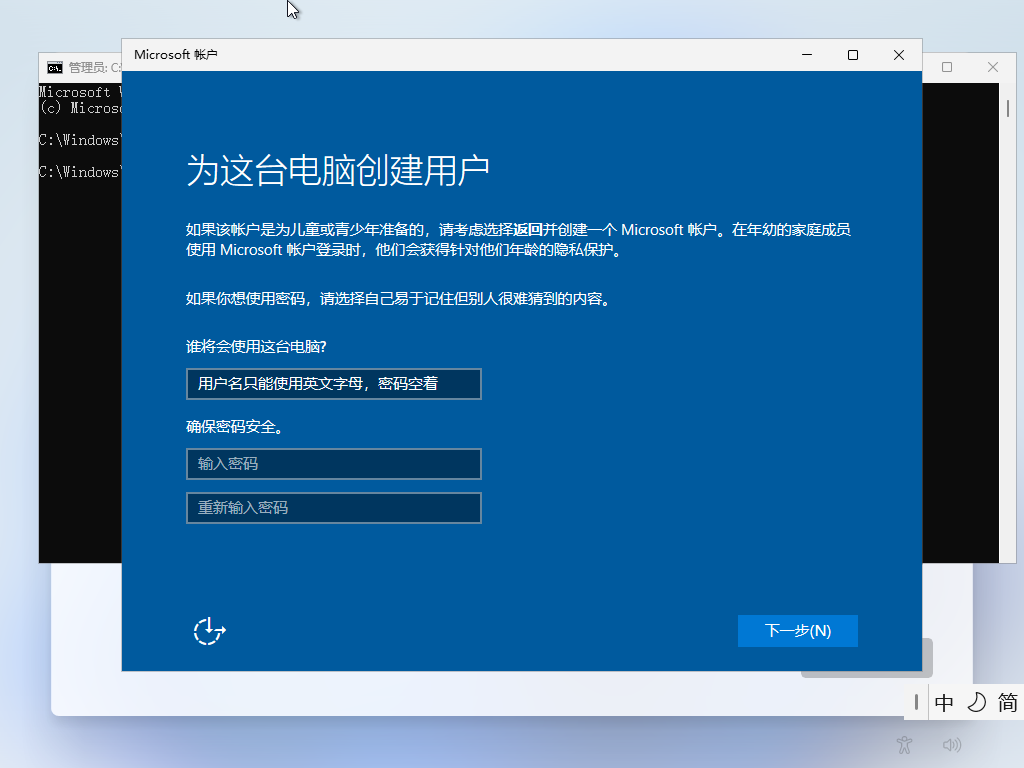Image resolution: width=1024 pixels, height=768 pixels.
Task: Click the command prompt title bar icon
Action: (54, 67)
